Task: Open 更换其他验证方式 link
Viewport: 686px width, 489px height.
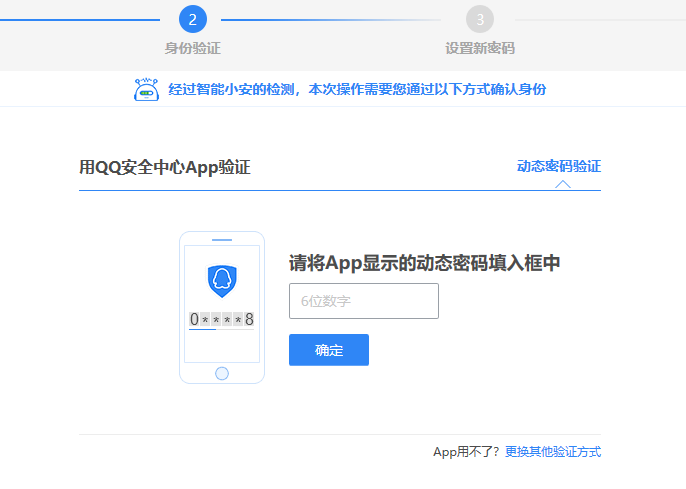Action: (553, 451)
